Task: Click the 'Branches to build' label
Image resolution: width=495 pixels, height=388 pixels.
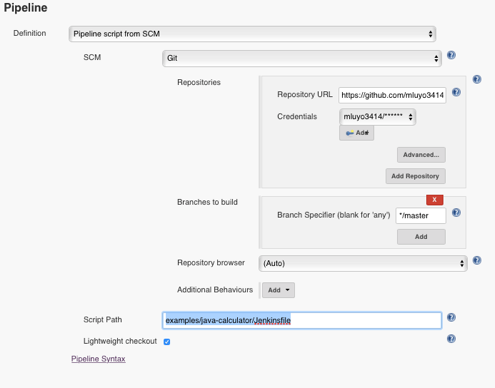Action: click(x=207, y=202)
